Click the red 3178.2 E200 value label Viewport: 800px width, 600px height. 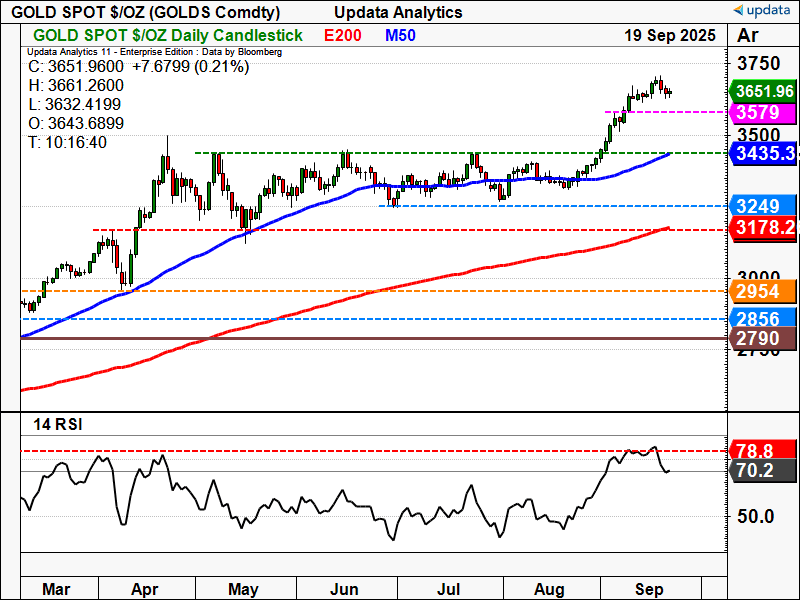click(x=763, y=228)
